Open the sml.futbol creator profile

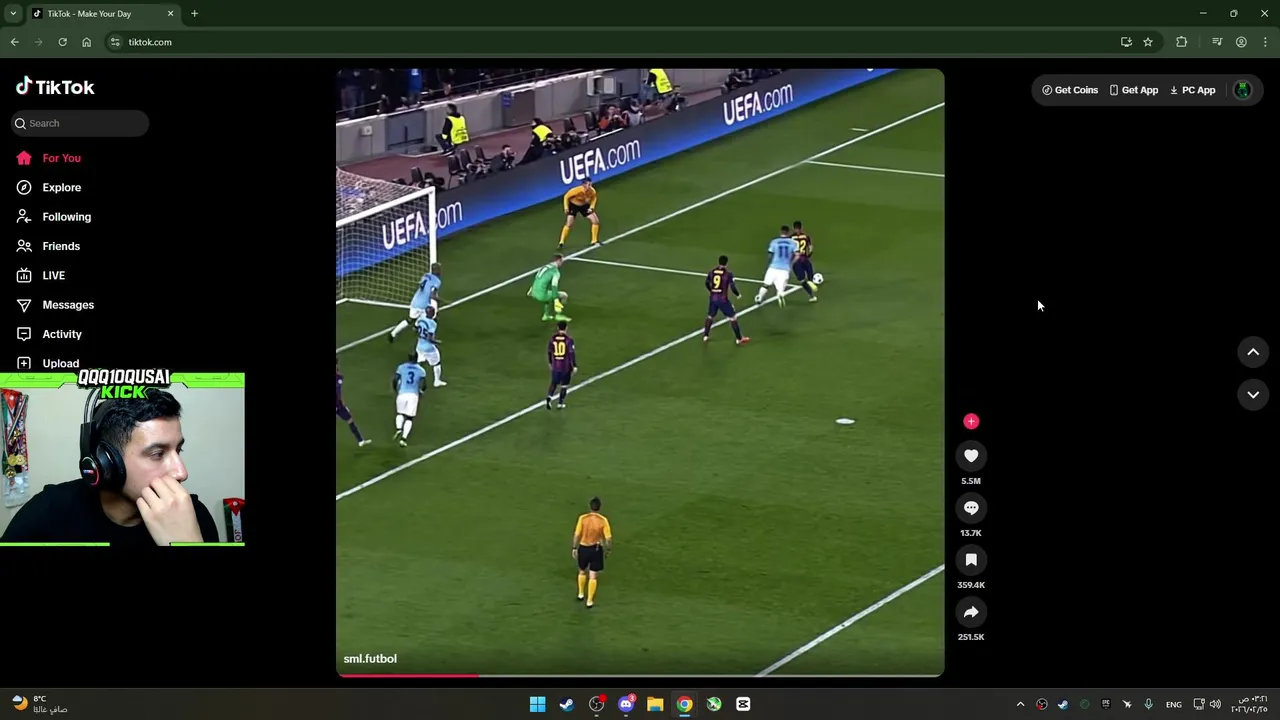coord(370,659)
